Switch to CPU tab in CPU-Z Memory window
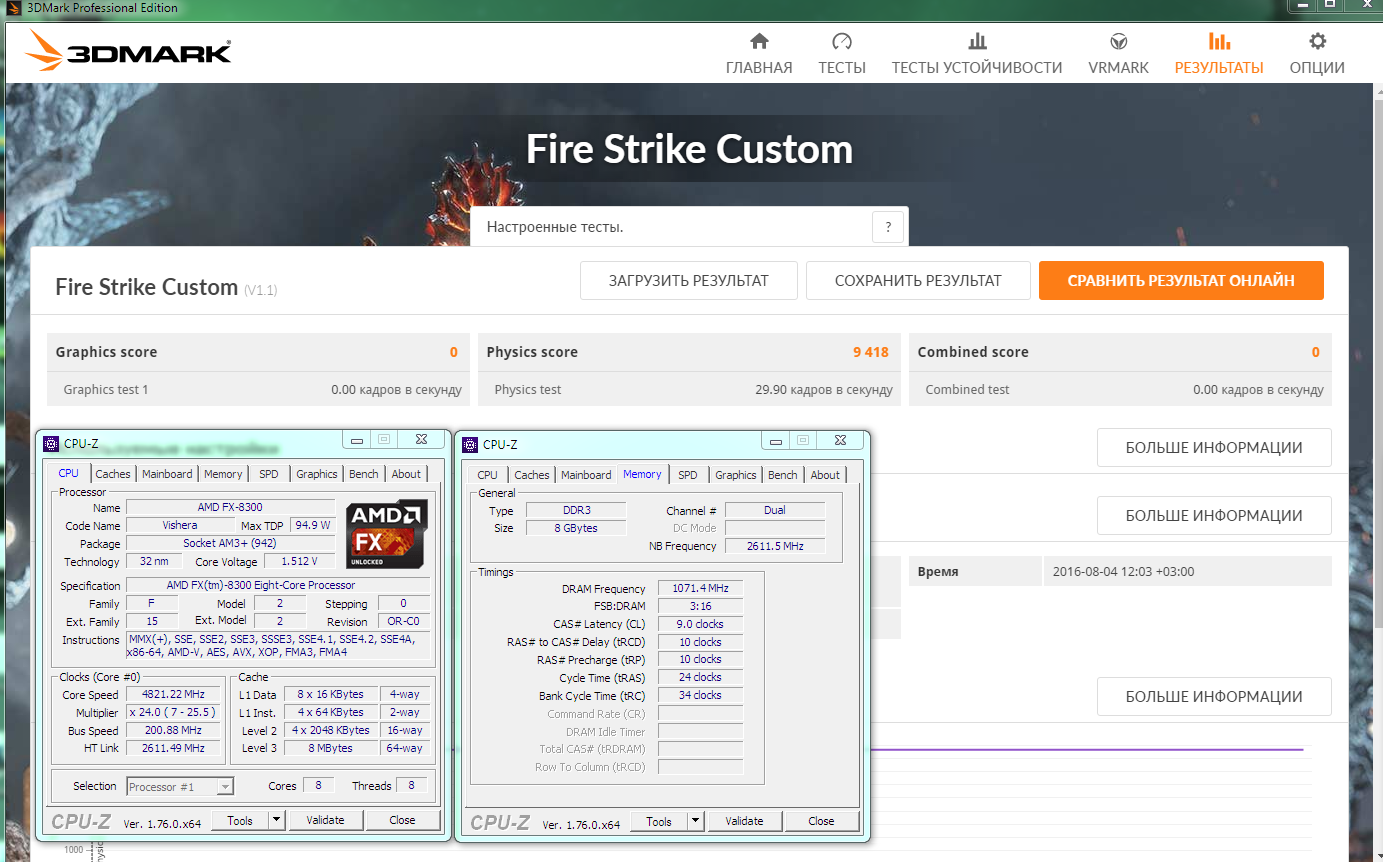Screen dimensions: 1383x862 coord(487,475)
